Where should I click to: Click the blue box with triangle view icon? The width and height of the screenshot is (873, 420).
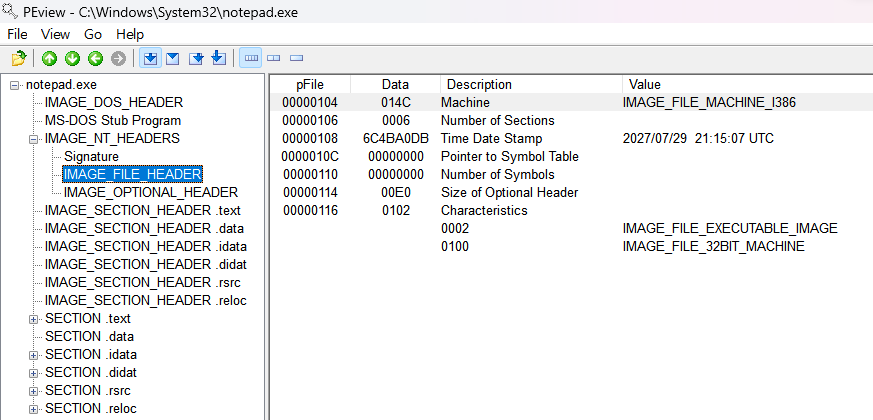click(173, 58)
